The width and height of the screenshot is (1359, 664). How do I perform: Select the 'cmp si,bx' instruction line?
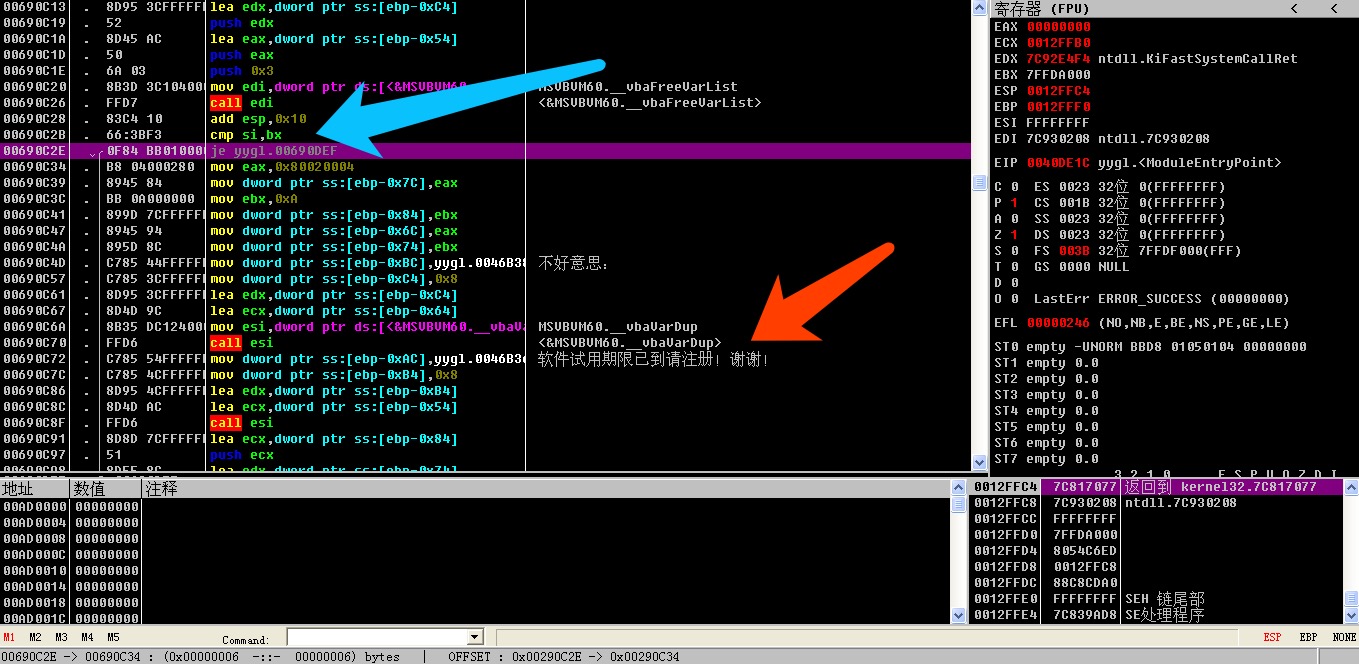pyautogui.click(x=246, y=135)
